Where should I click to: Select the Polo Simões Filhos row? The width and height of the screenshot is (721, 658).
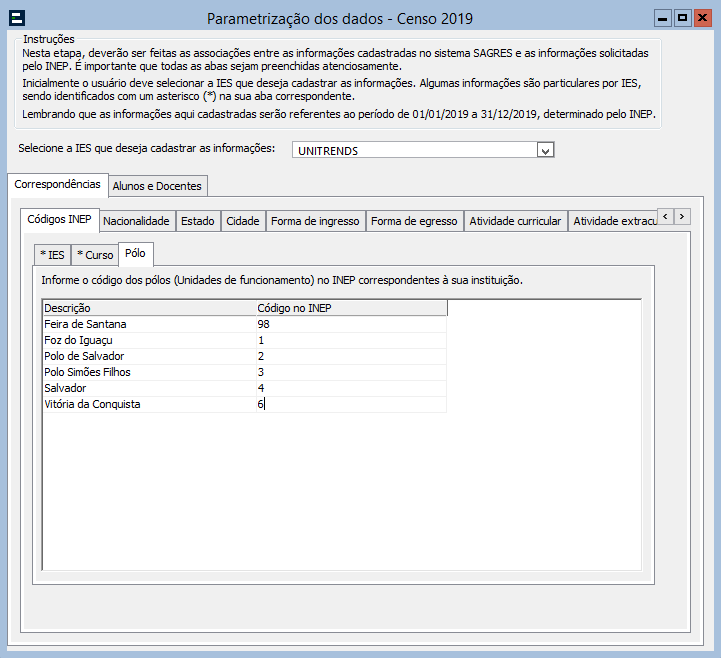pyautogui.click(x=86, y=372)
